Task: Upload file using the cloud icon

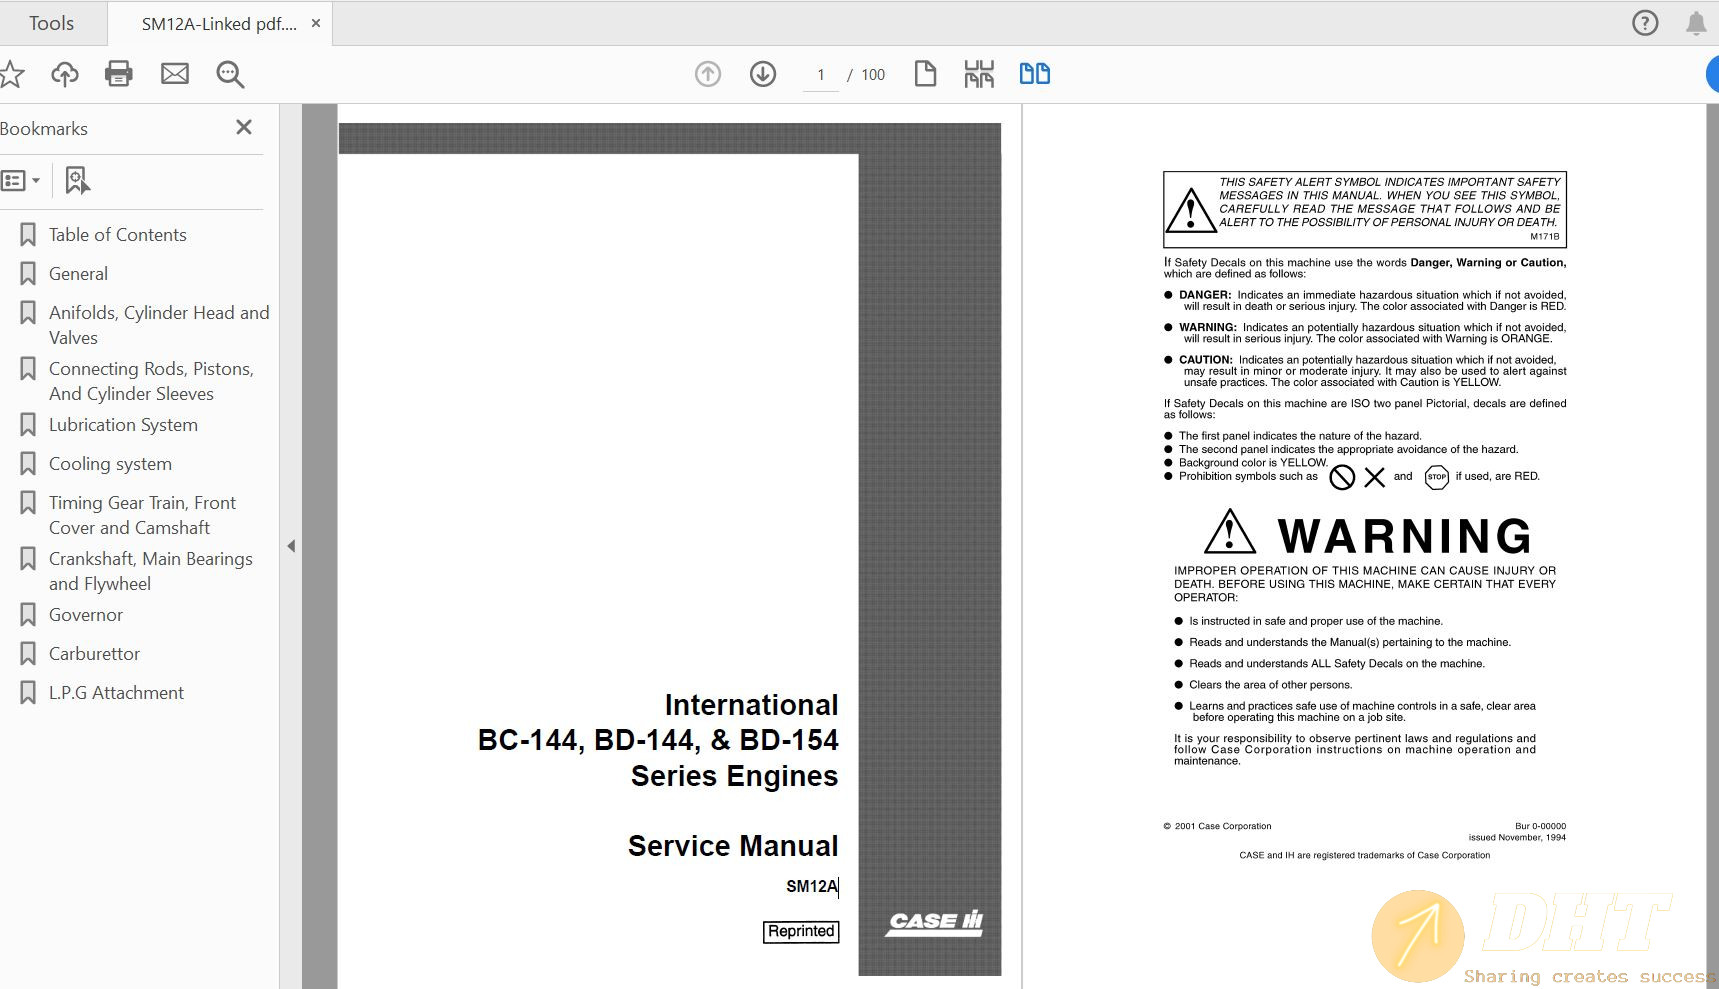Action: tap(65, 74)
